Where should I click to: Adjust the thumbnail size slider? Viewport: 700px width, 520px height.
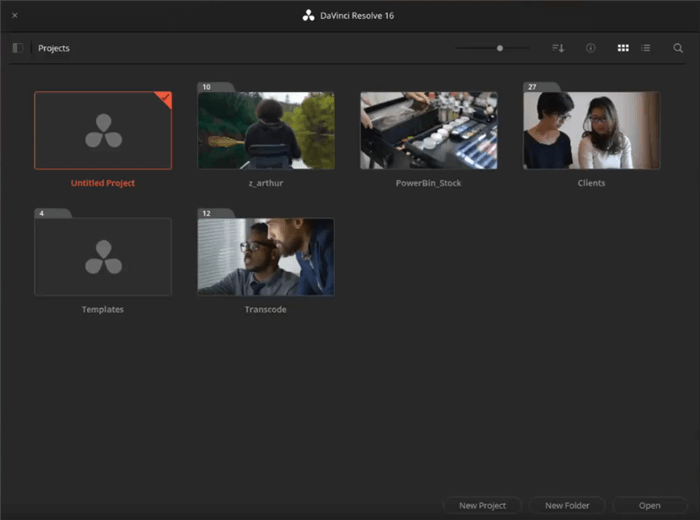(x=499, y=48)
